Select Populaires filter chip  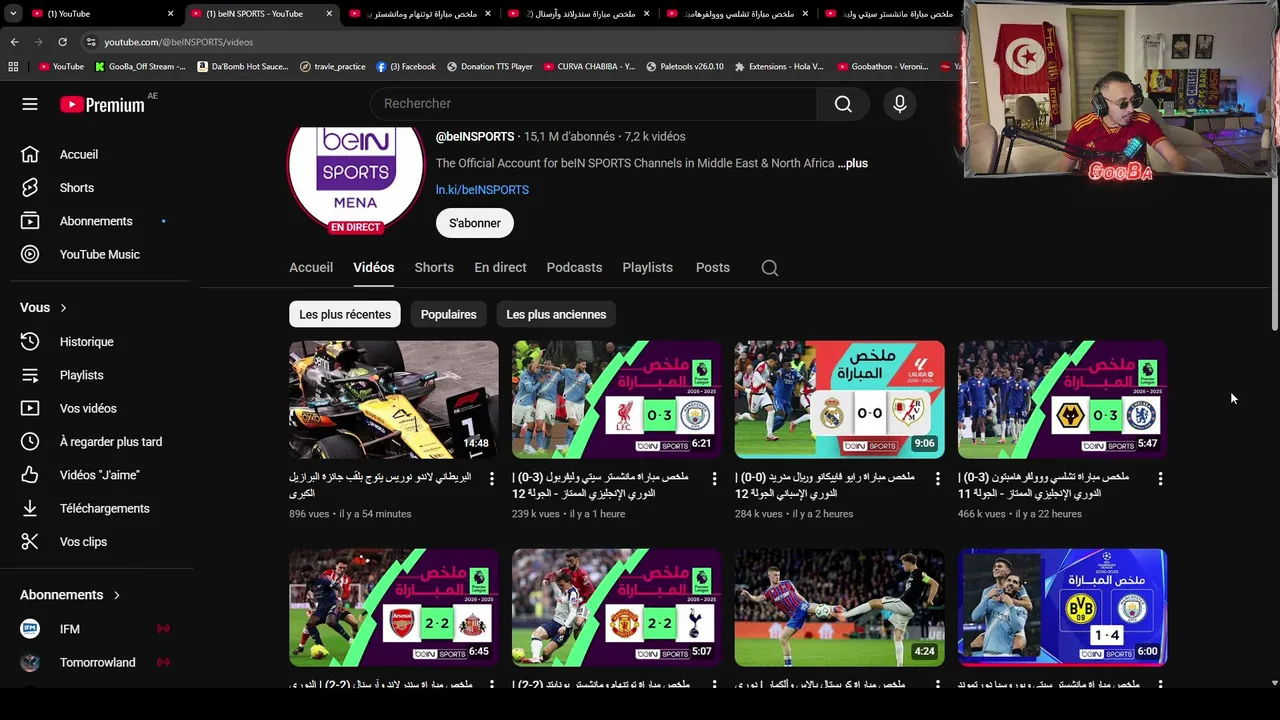click(x=448, y=314)
